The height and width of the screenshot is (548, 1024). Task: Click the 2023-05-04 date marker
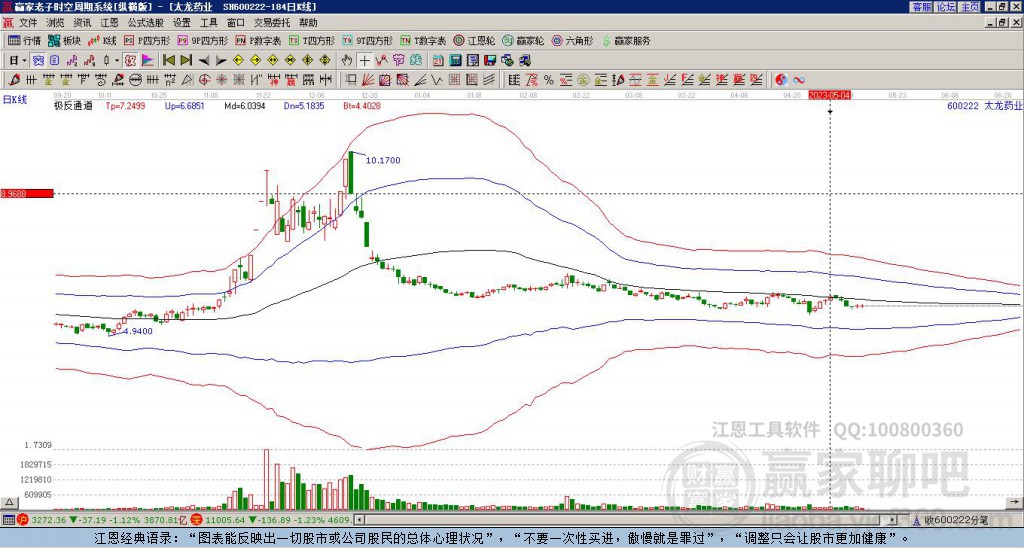click(x=829, y=95)
